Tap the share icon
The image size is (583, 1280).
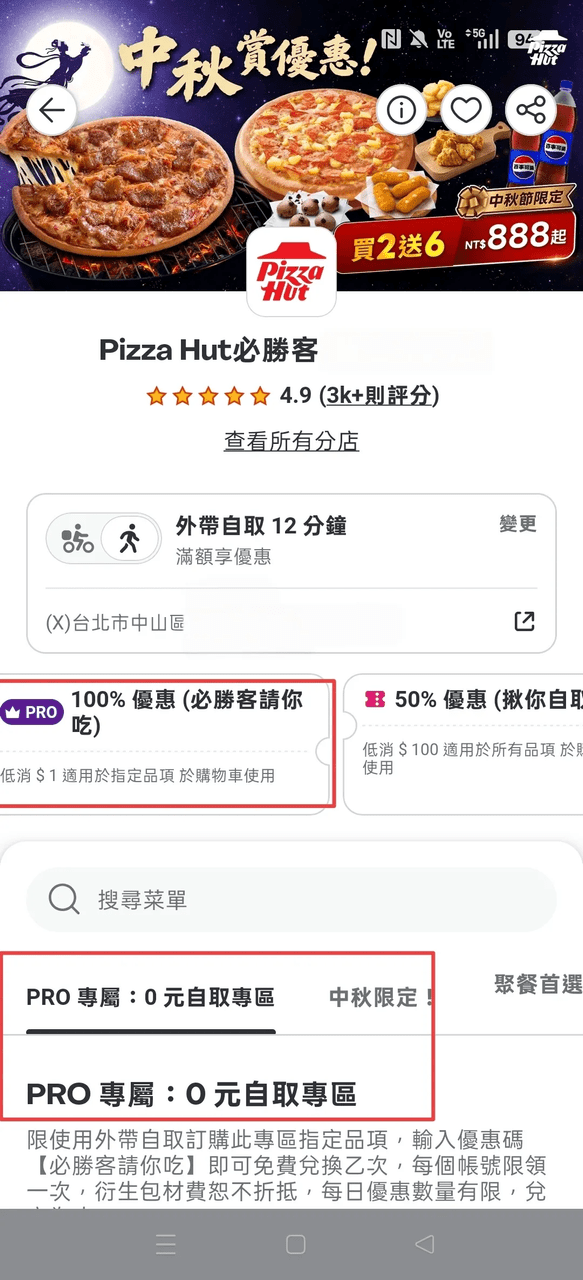(531, 111)
